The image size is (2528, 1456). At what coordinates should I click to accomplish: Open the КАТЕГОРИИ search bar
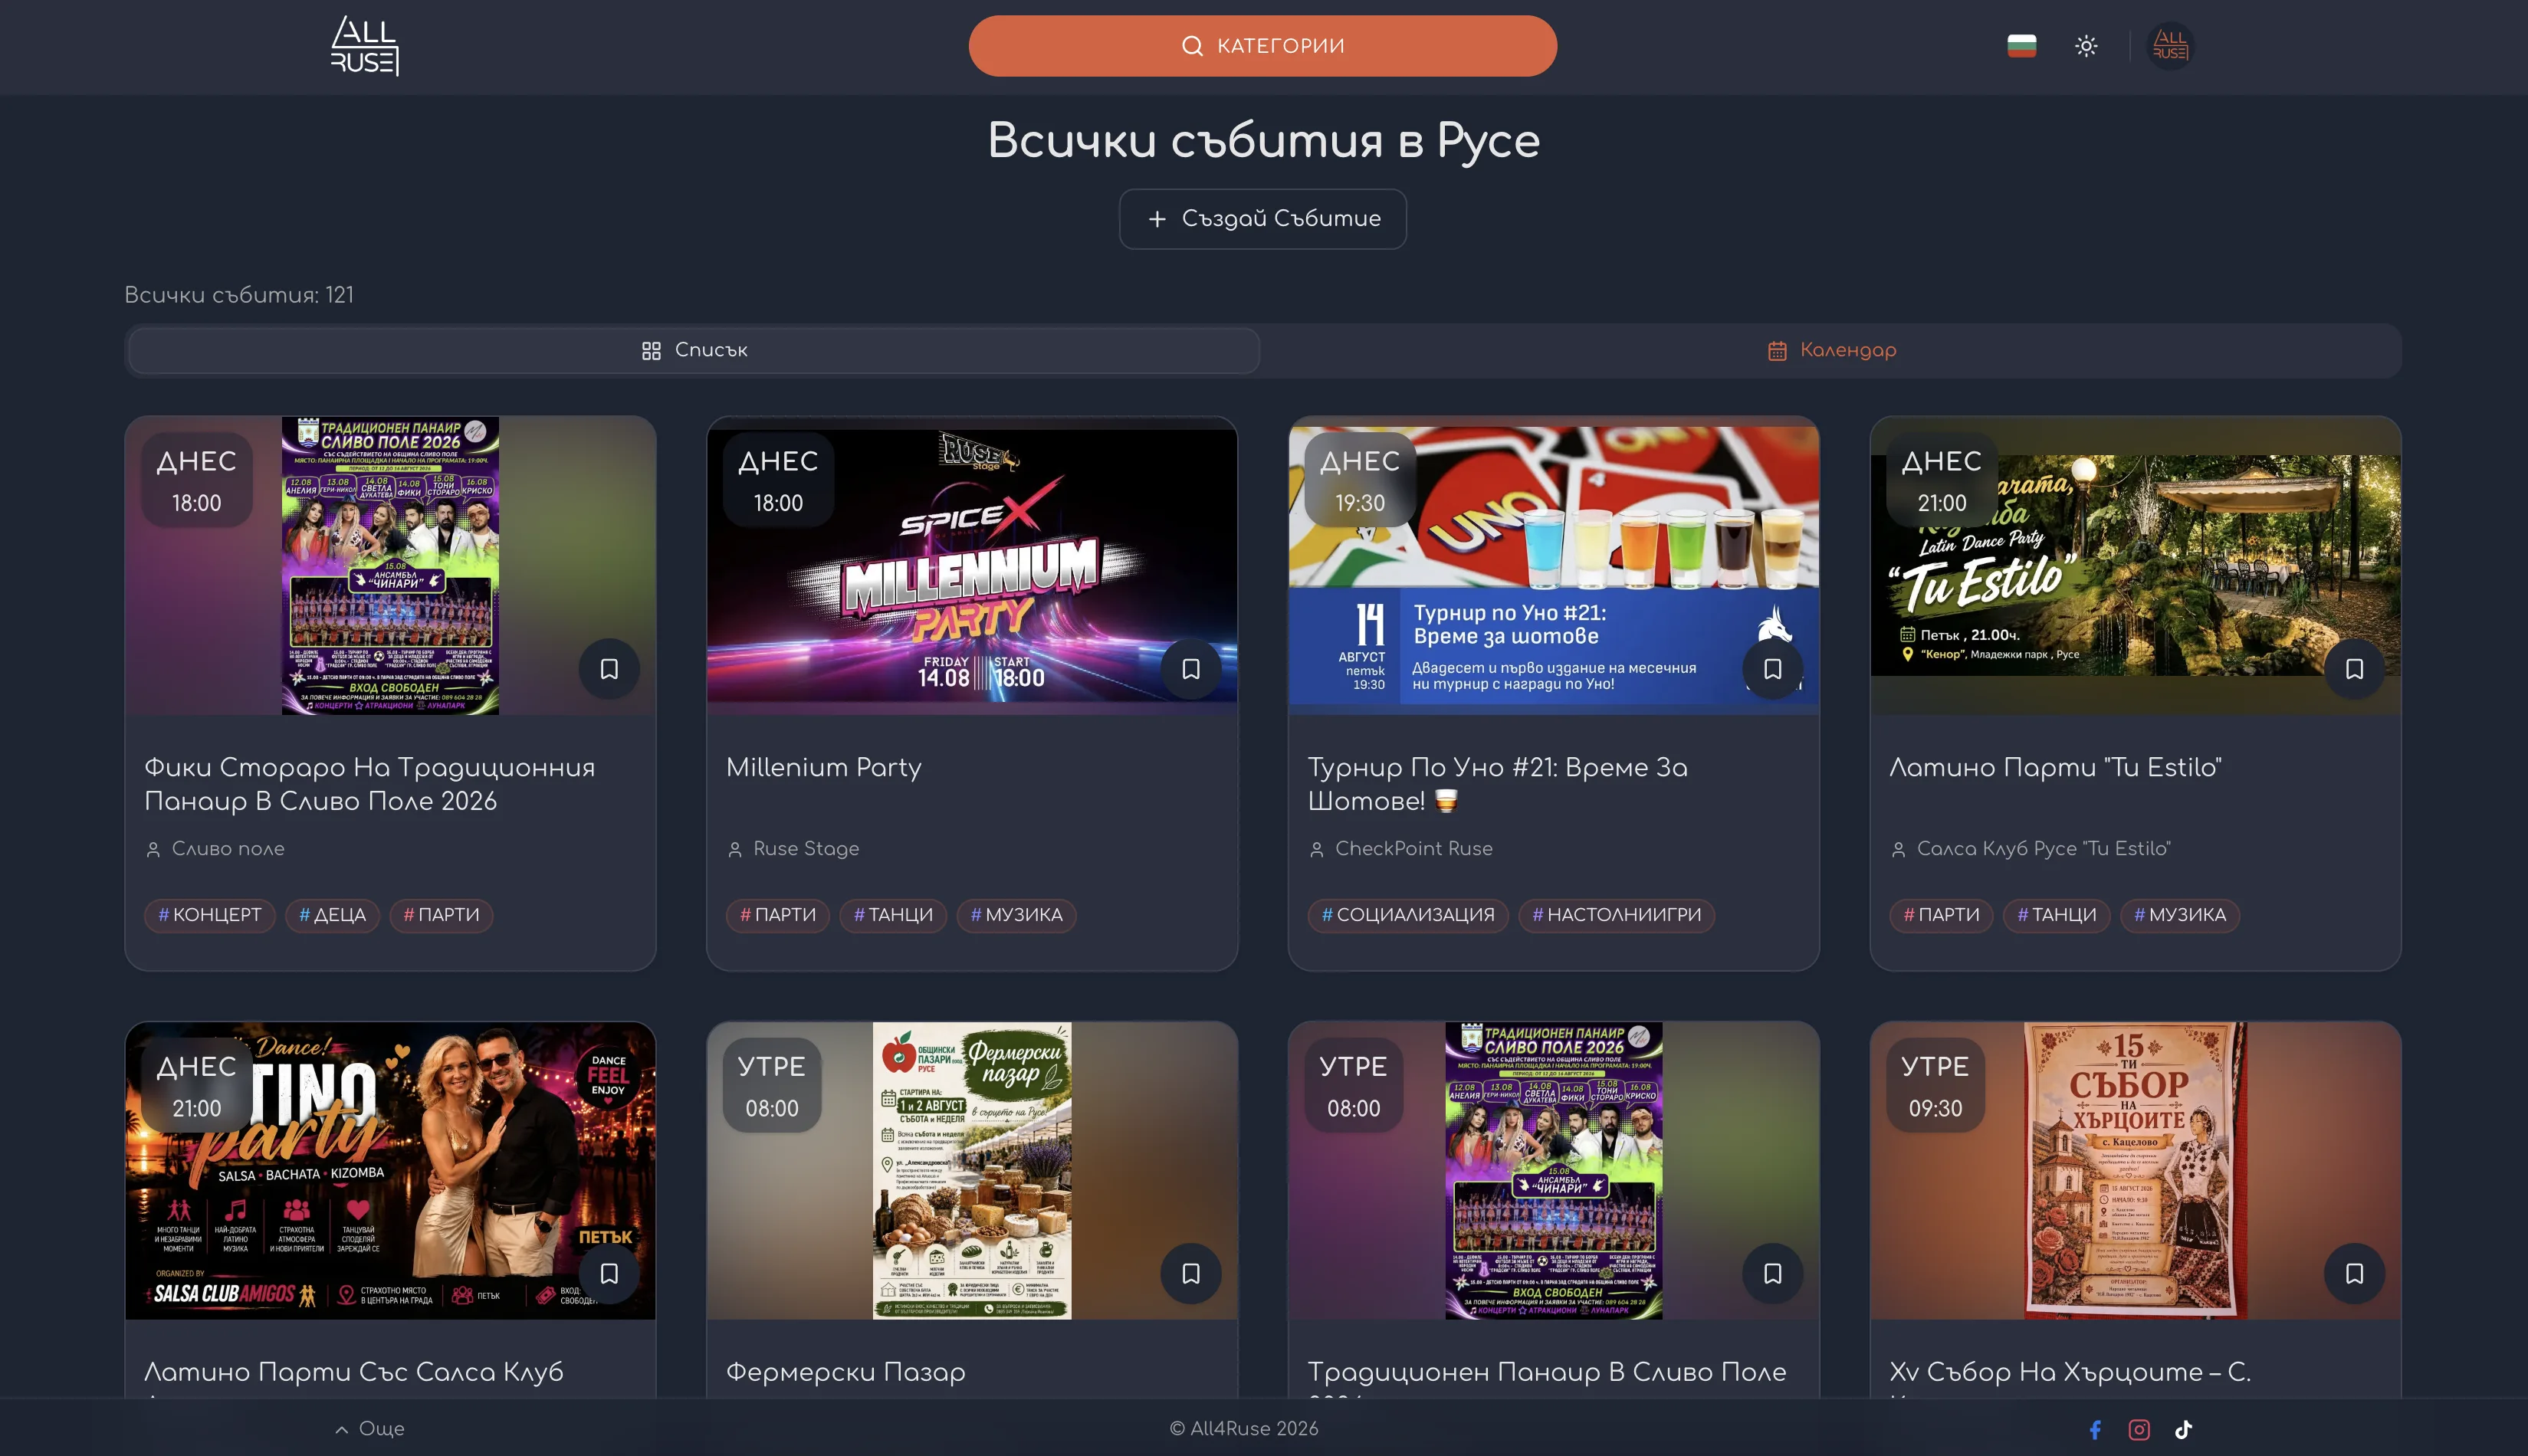1262,46
